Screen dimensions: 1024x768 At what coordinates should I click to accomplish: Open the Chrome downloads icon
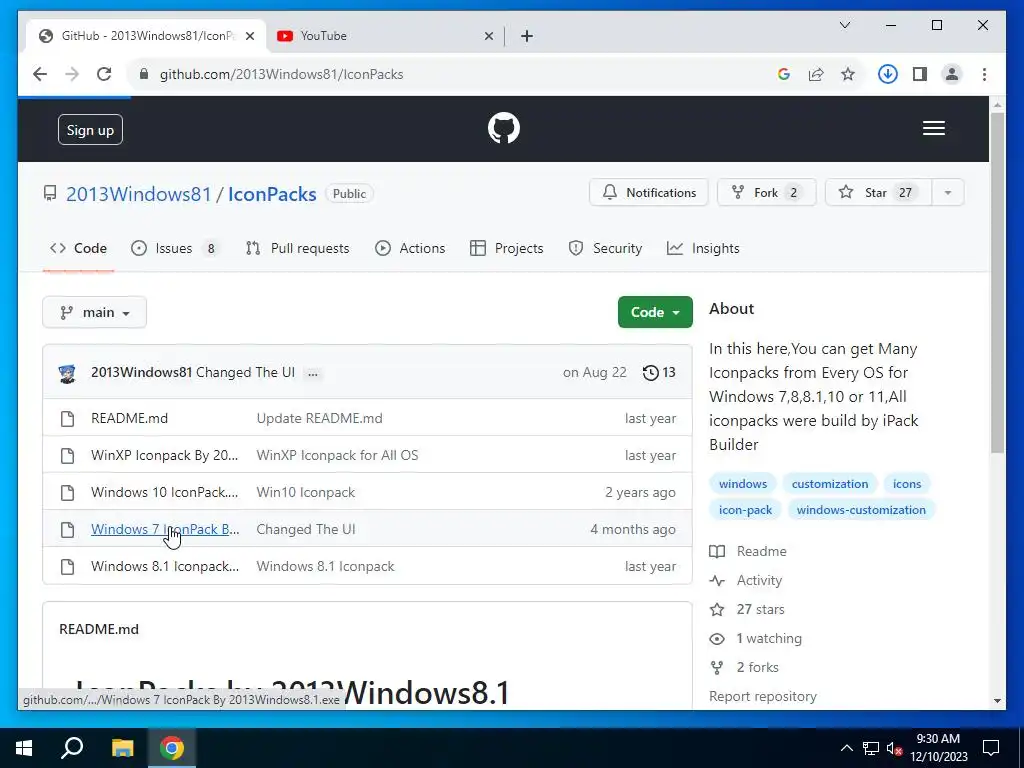tap(887, 74)
